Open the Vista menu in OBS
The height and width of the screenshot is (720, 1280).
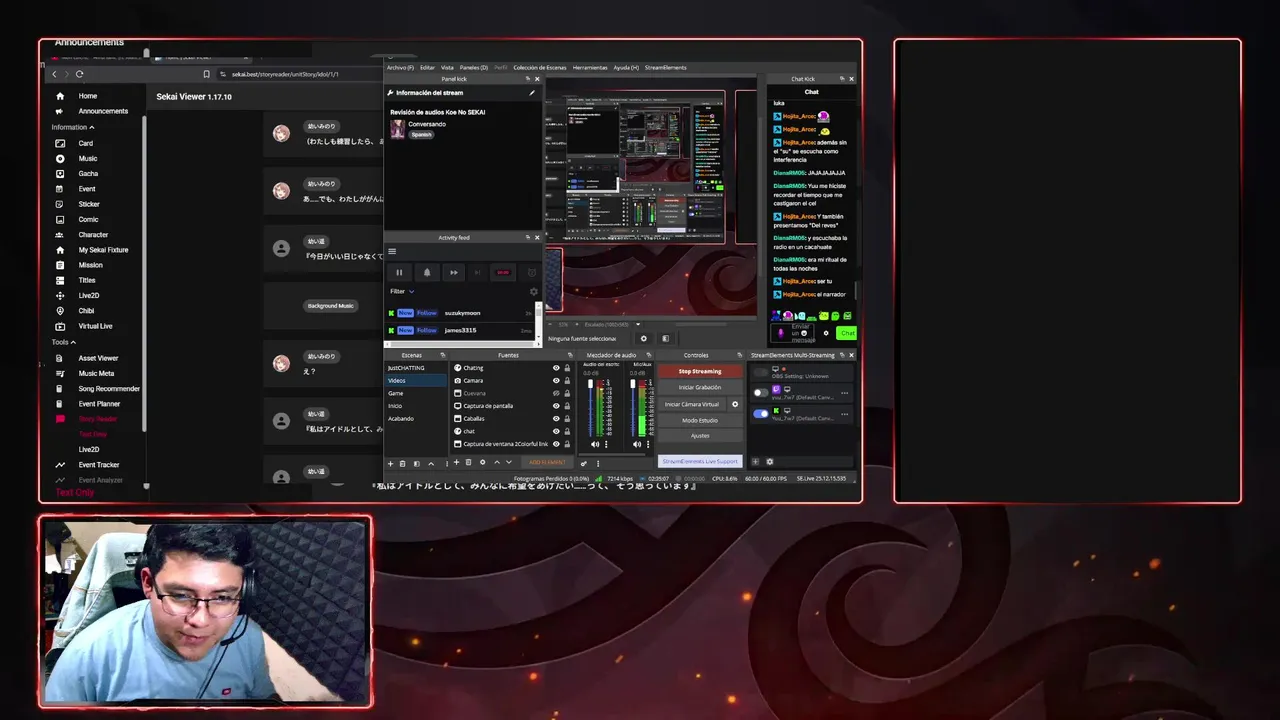[447, 67]
